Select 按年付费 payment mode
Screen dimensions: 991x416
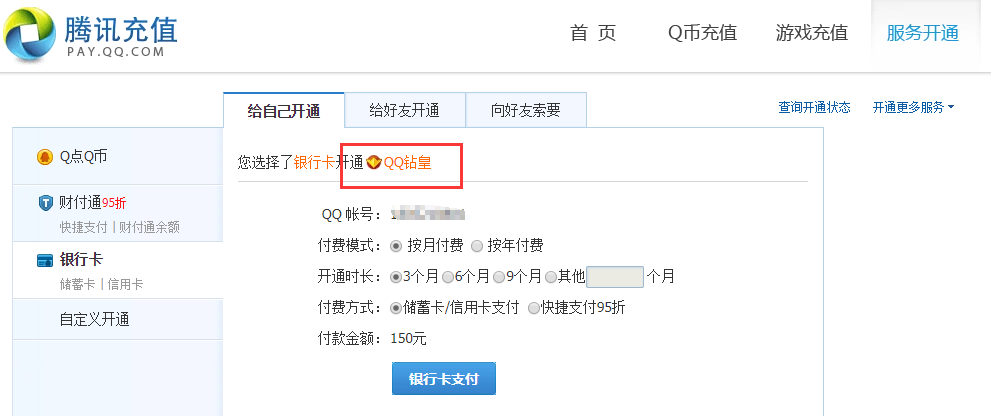click(x=477, y=246)
